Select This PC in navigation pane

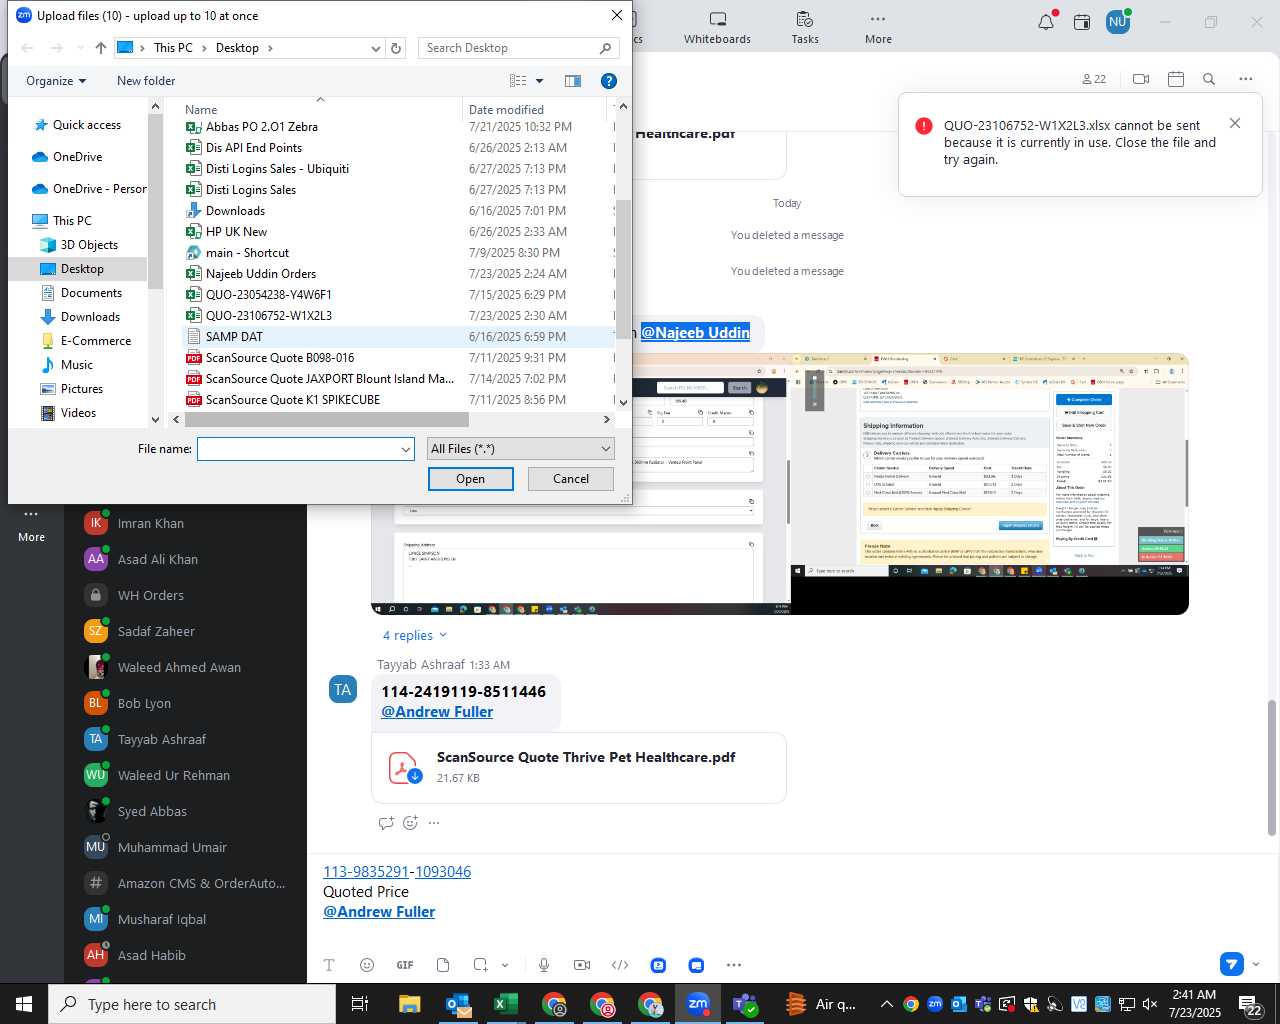coord(71,221)
